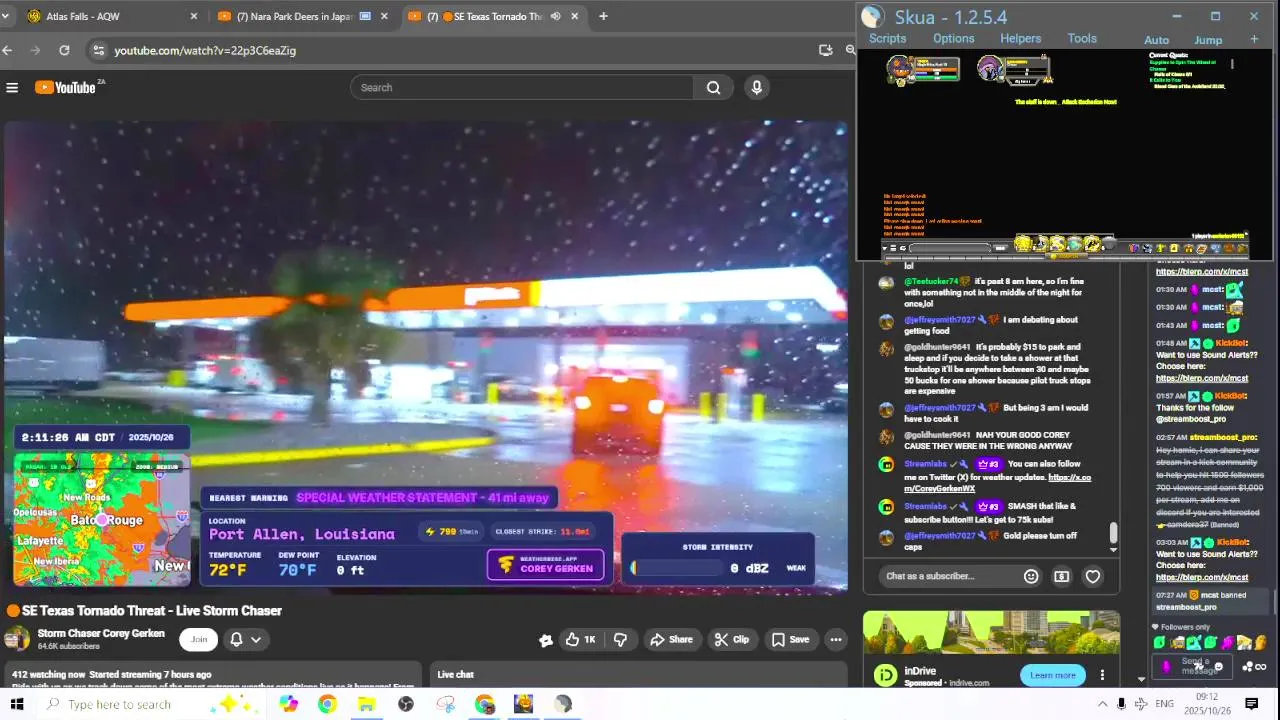Viewport: 1280px width, 720px height.
Task: Open the Windows notification center
Action: pyautogui.click(x=1251, y=704)
